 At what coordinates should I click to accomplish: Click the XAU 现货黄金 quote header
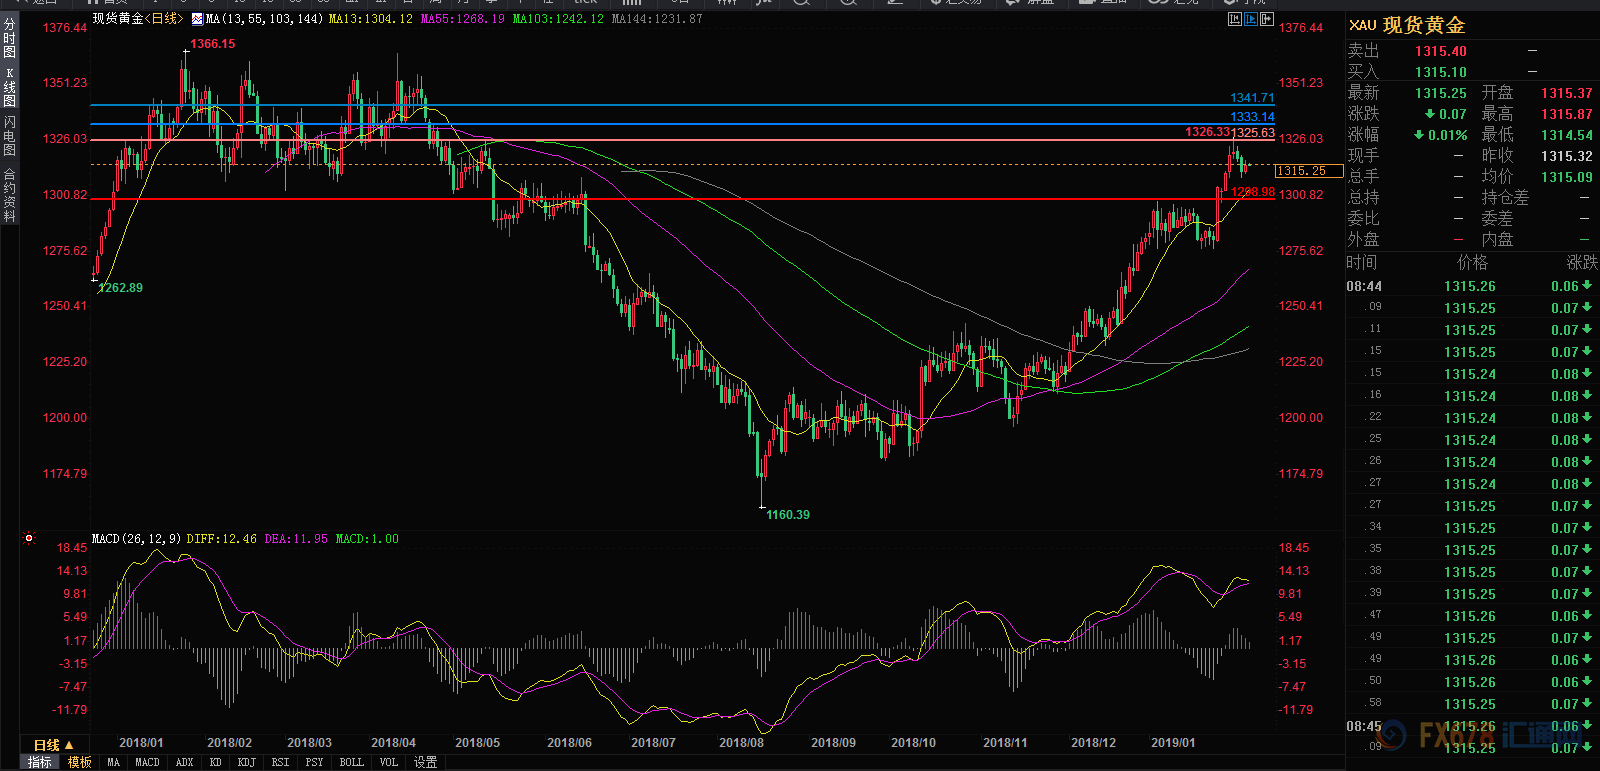click(x=1407, y=25)
